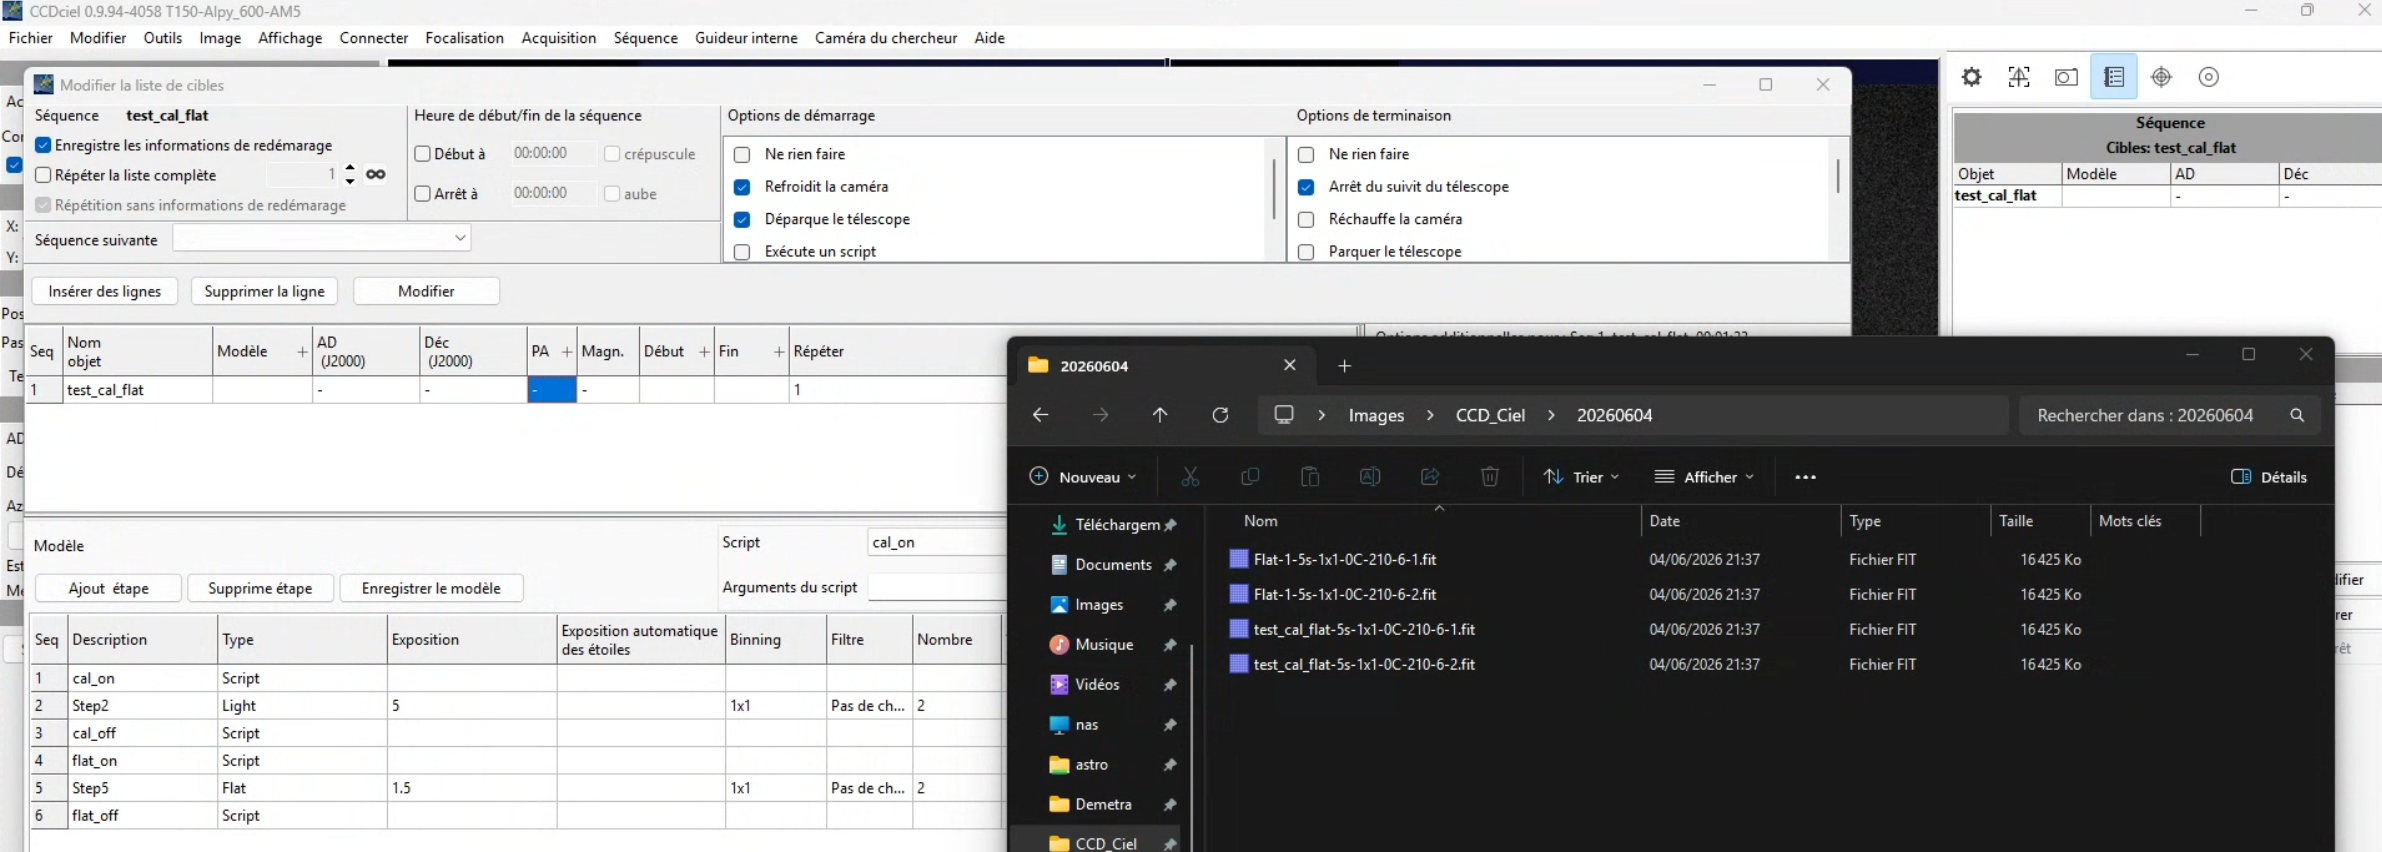Click the Copy icon in Explorer toolbar
2382x852 pixels.
click(1250, 477)
